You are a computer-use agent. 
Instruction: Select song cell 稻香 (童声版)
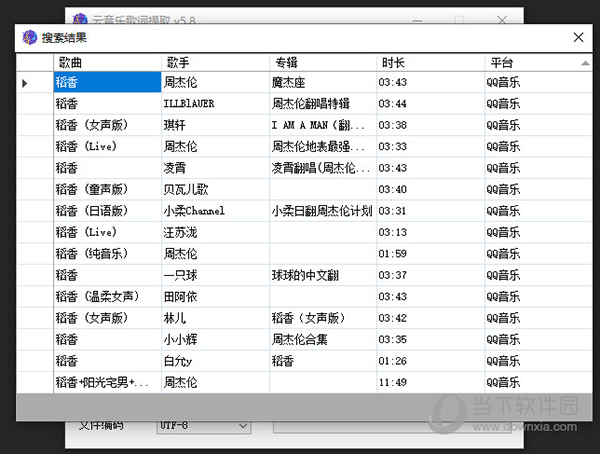pyautogui.click(x=107, y=189)
